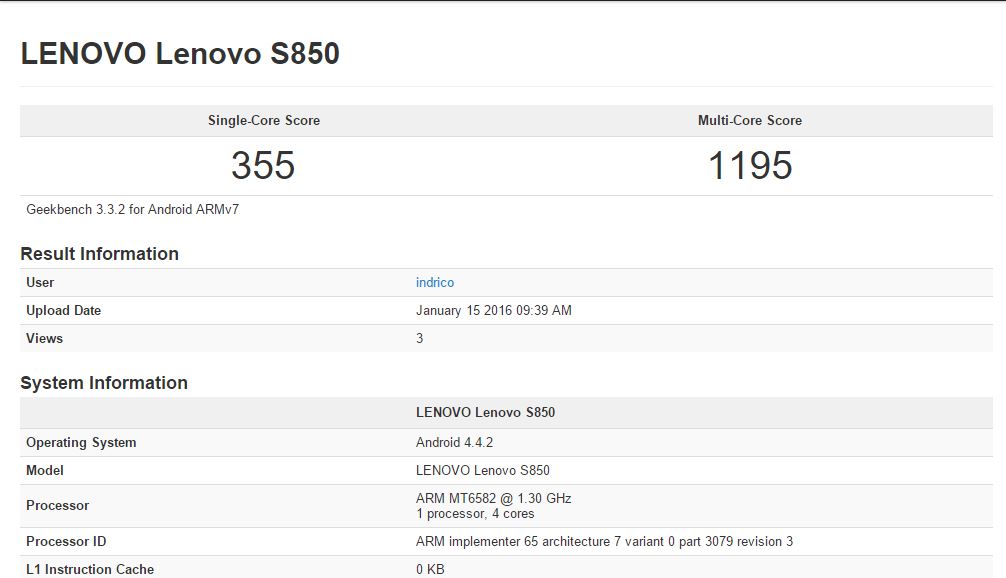Open the indrico user profile link
The width and height of the screenshot is (1006, 578).
(x=434, y=282)
